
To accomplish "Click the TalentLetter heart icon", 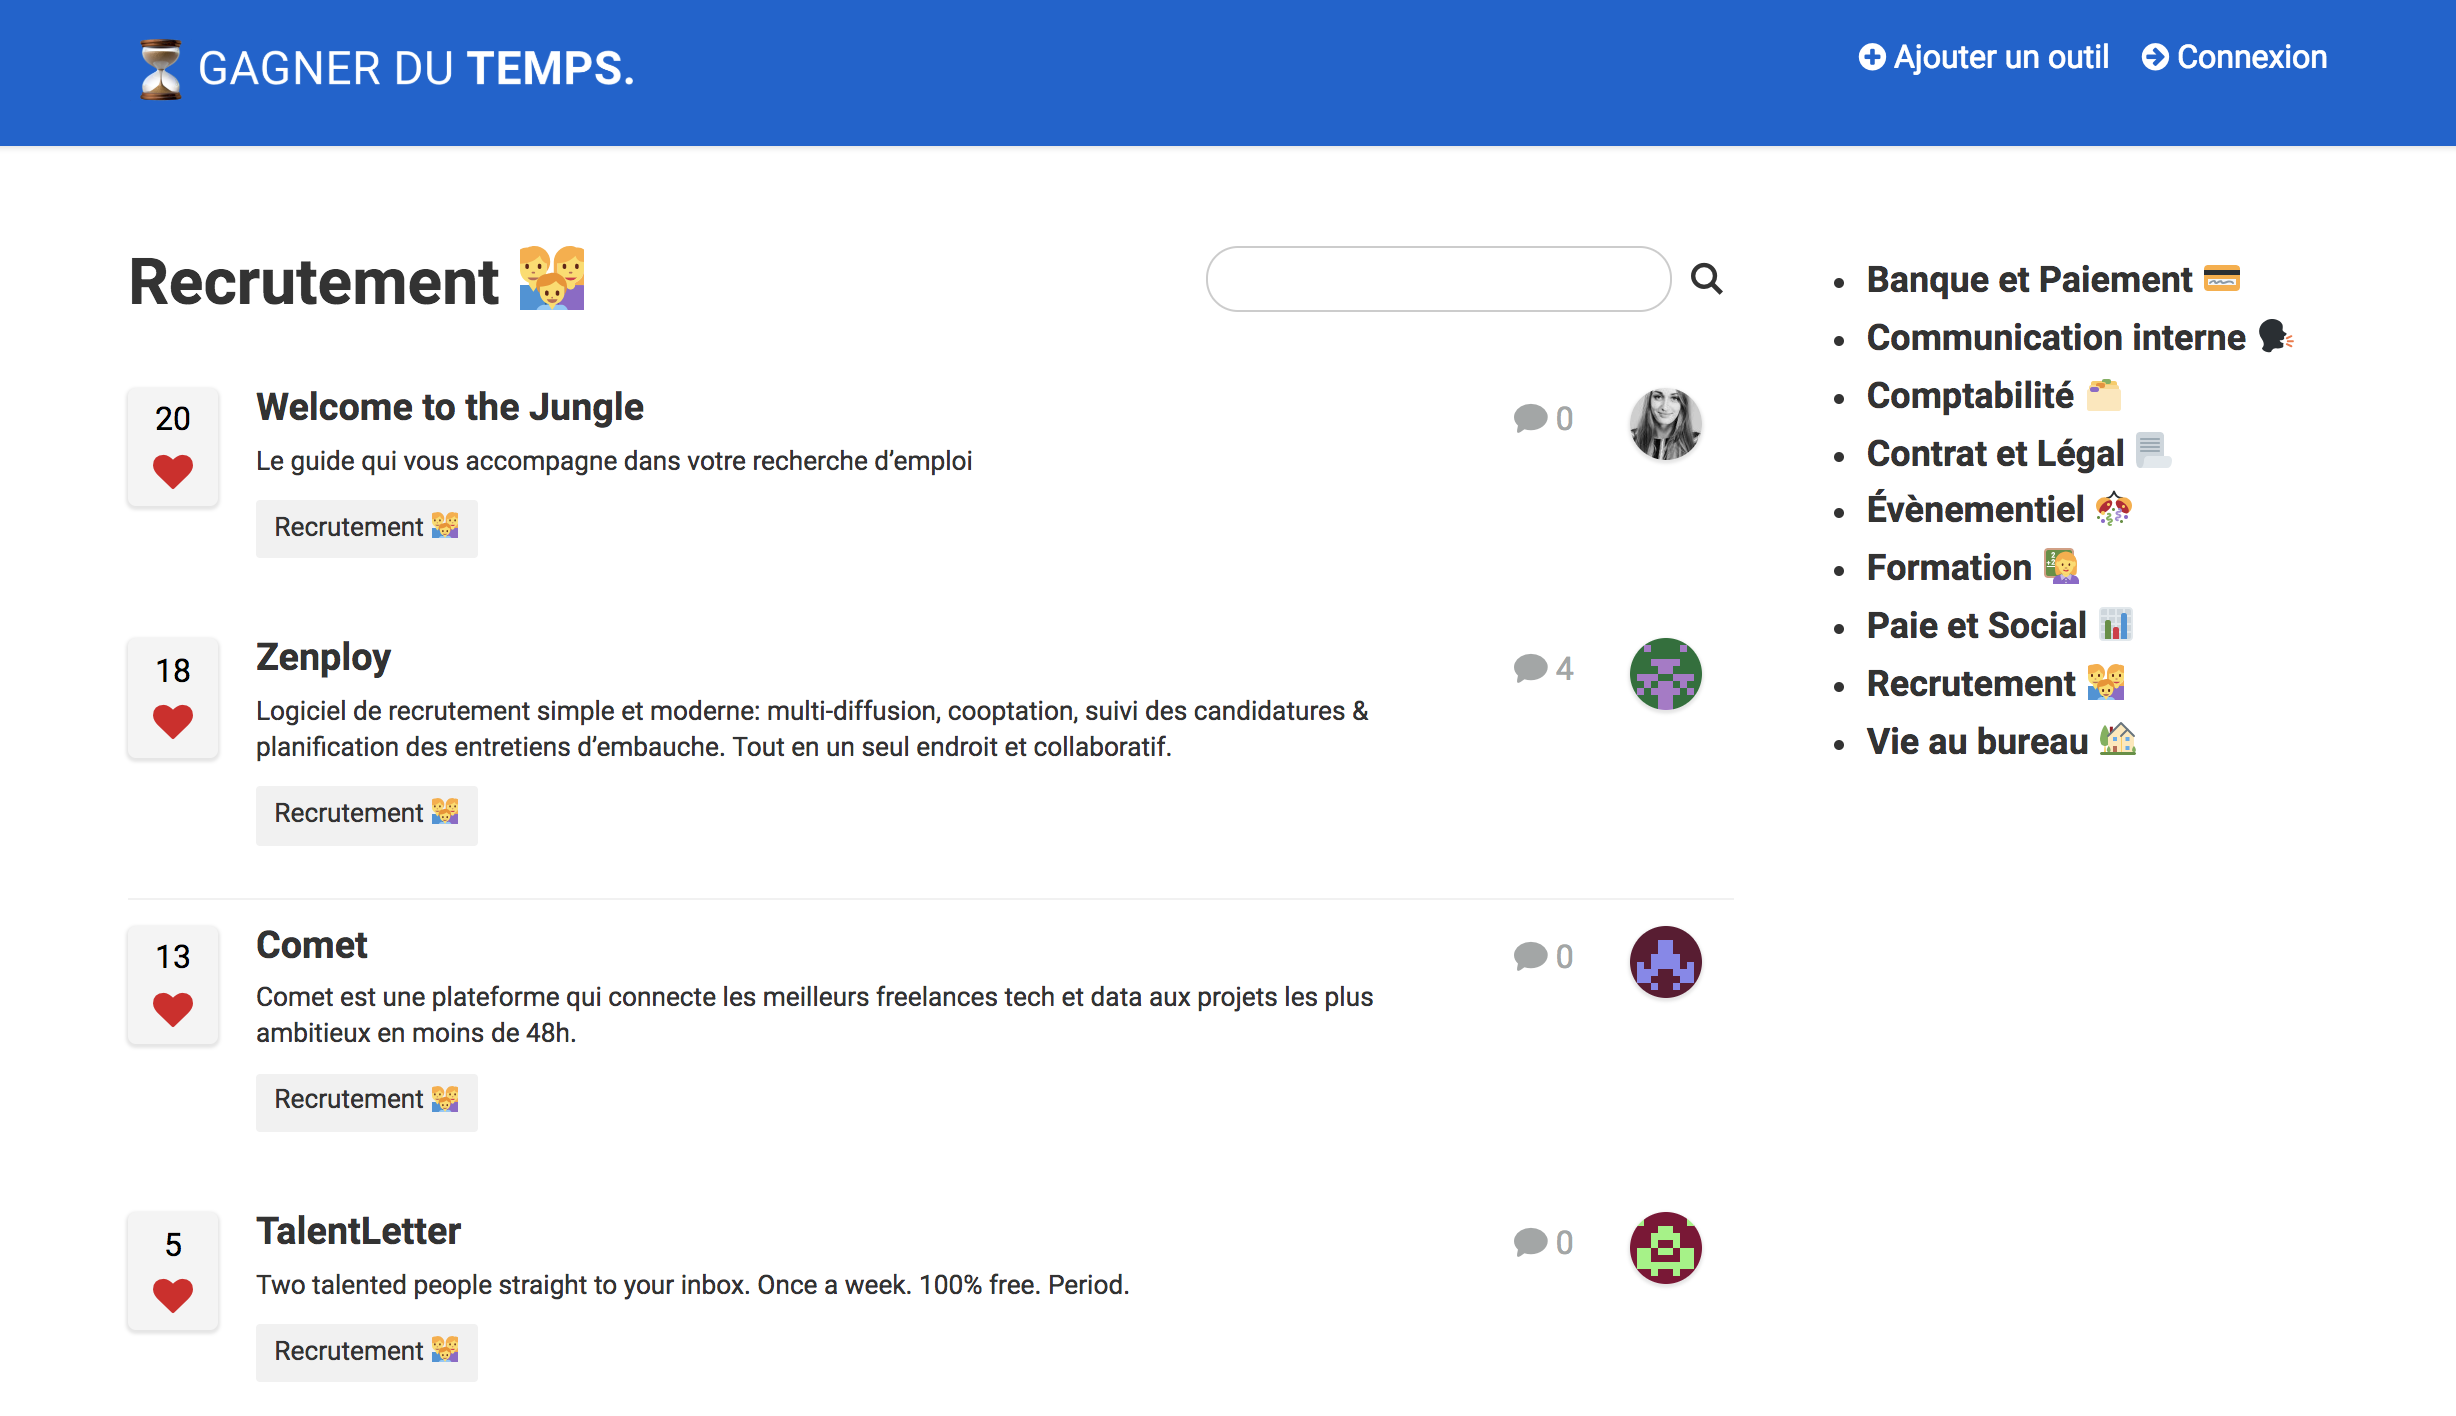I will [173, 1295].
